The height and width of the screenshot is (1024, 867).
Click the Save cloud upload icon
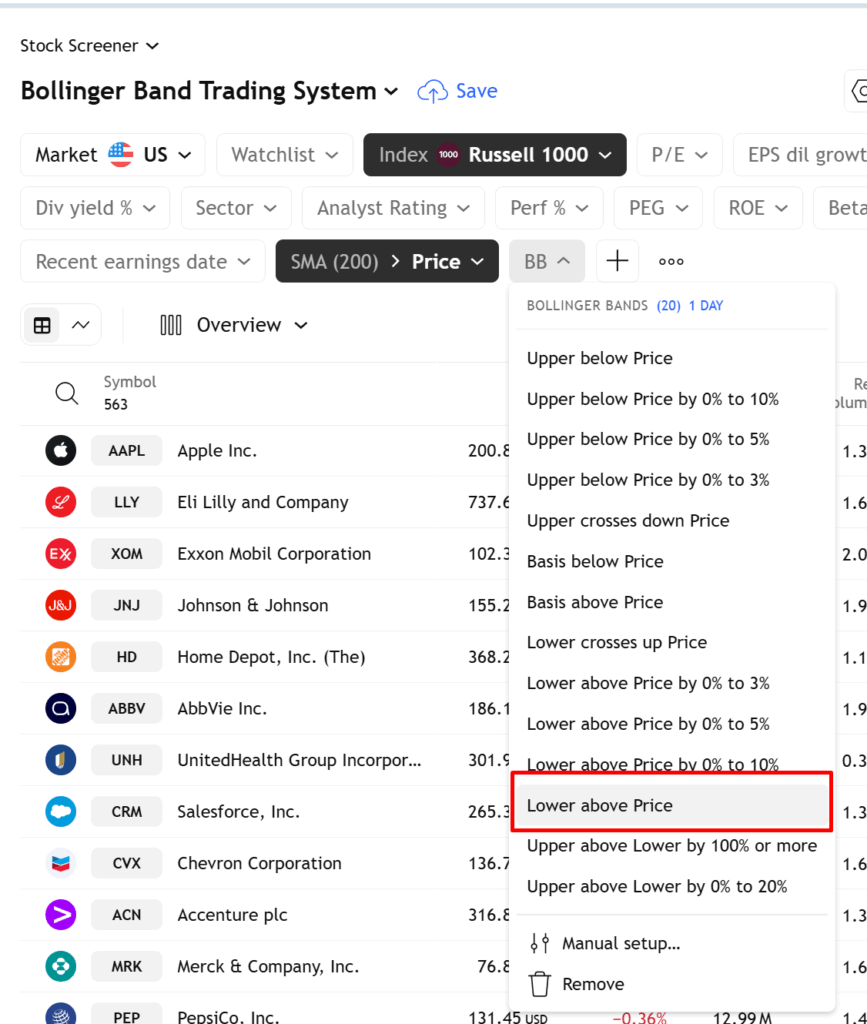pos(432,91)
